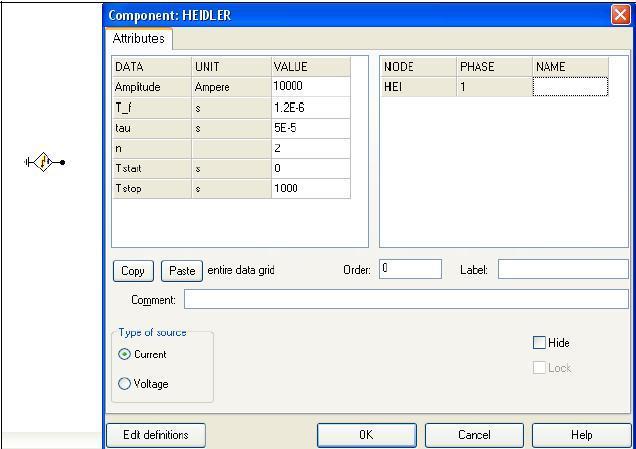Viewport: 636px width, 449px height.
Task: Close the HEIDLER component dialog
Action: [621, 15]
